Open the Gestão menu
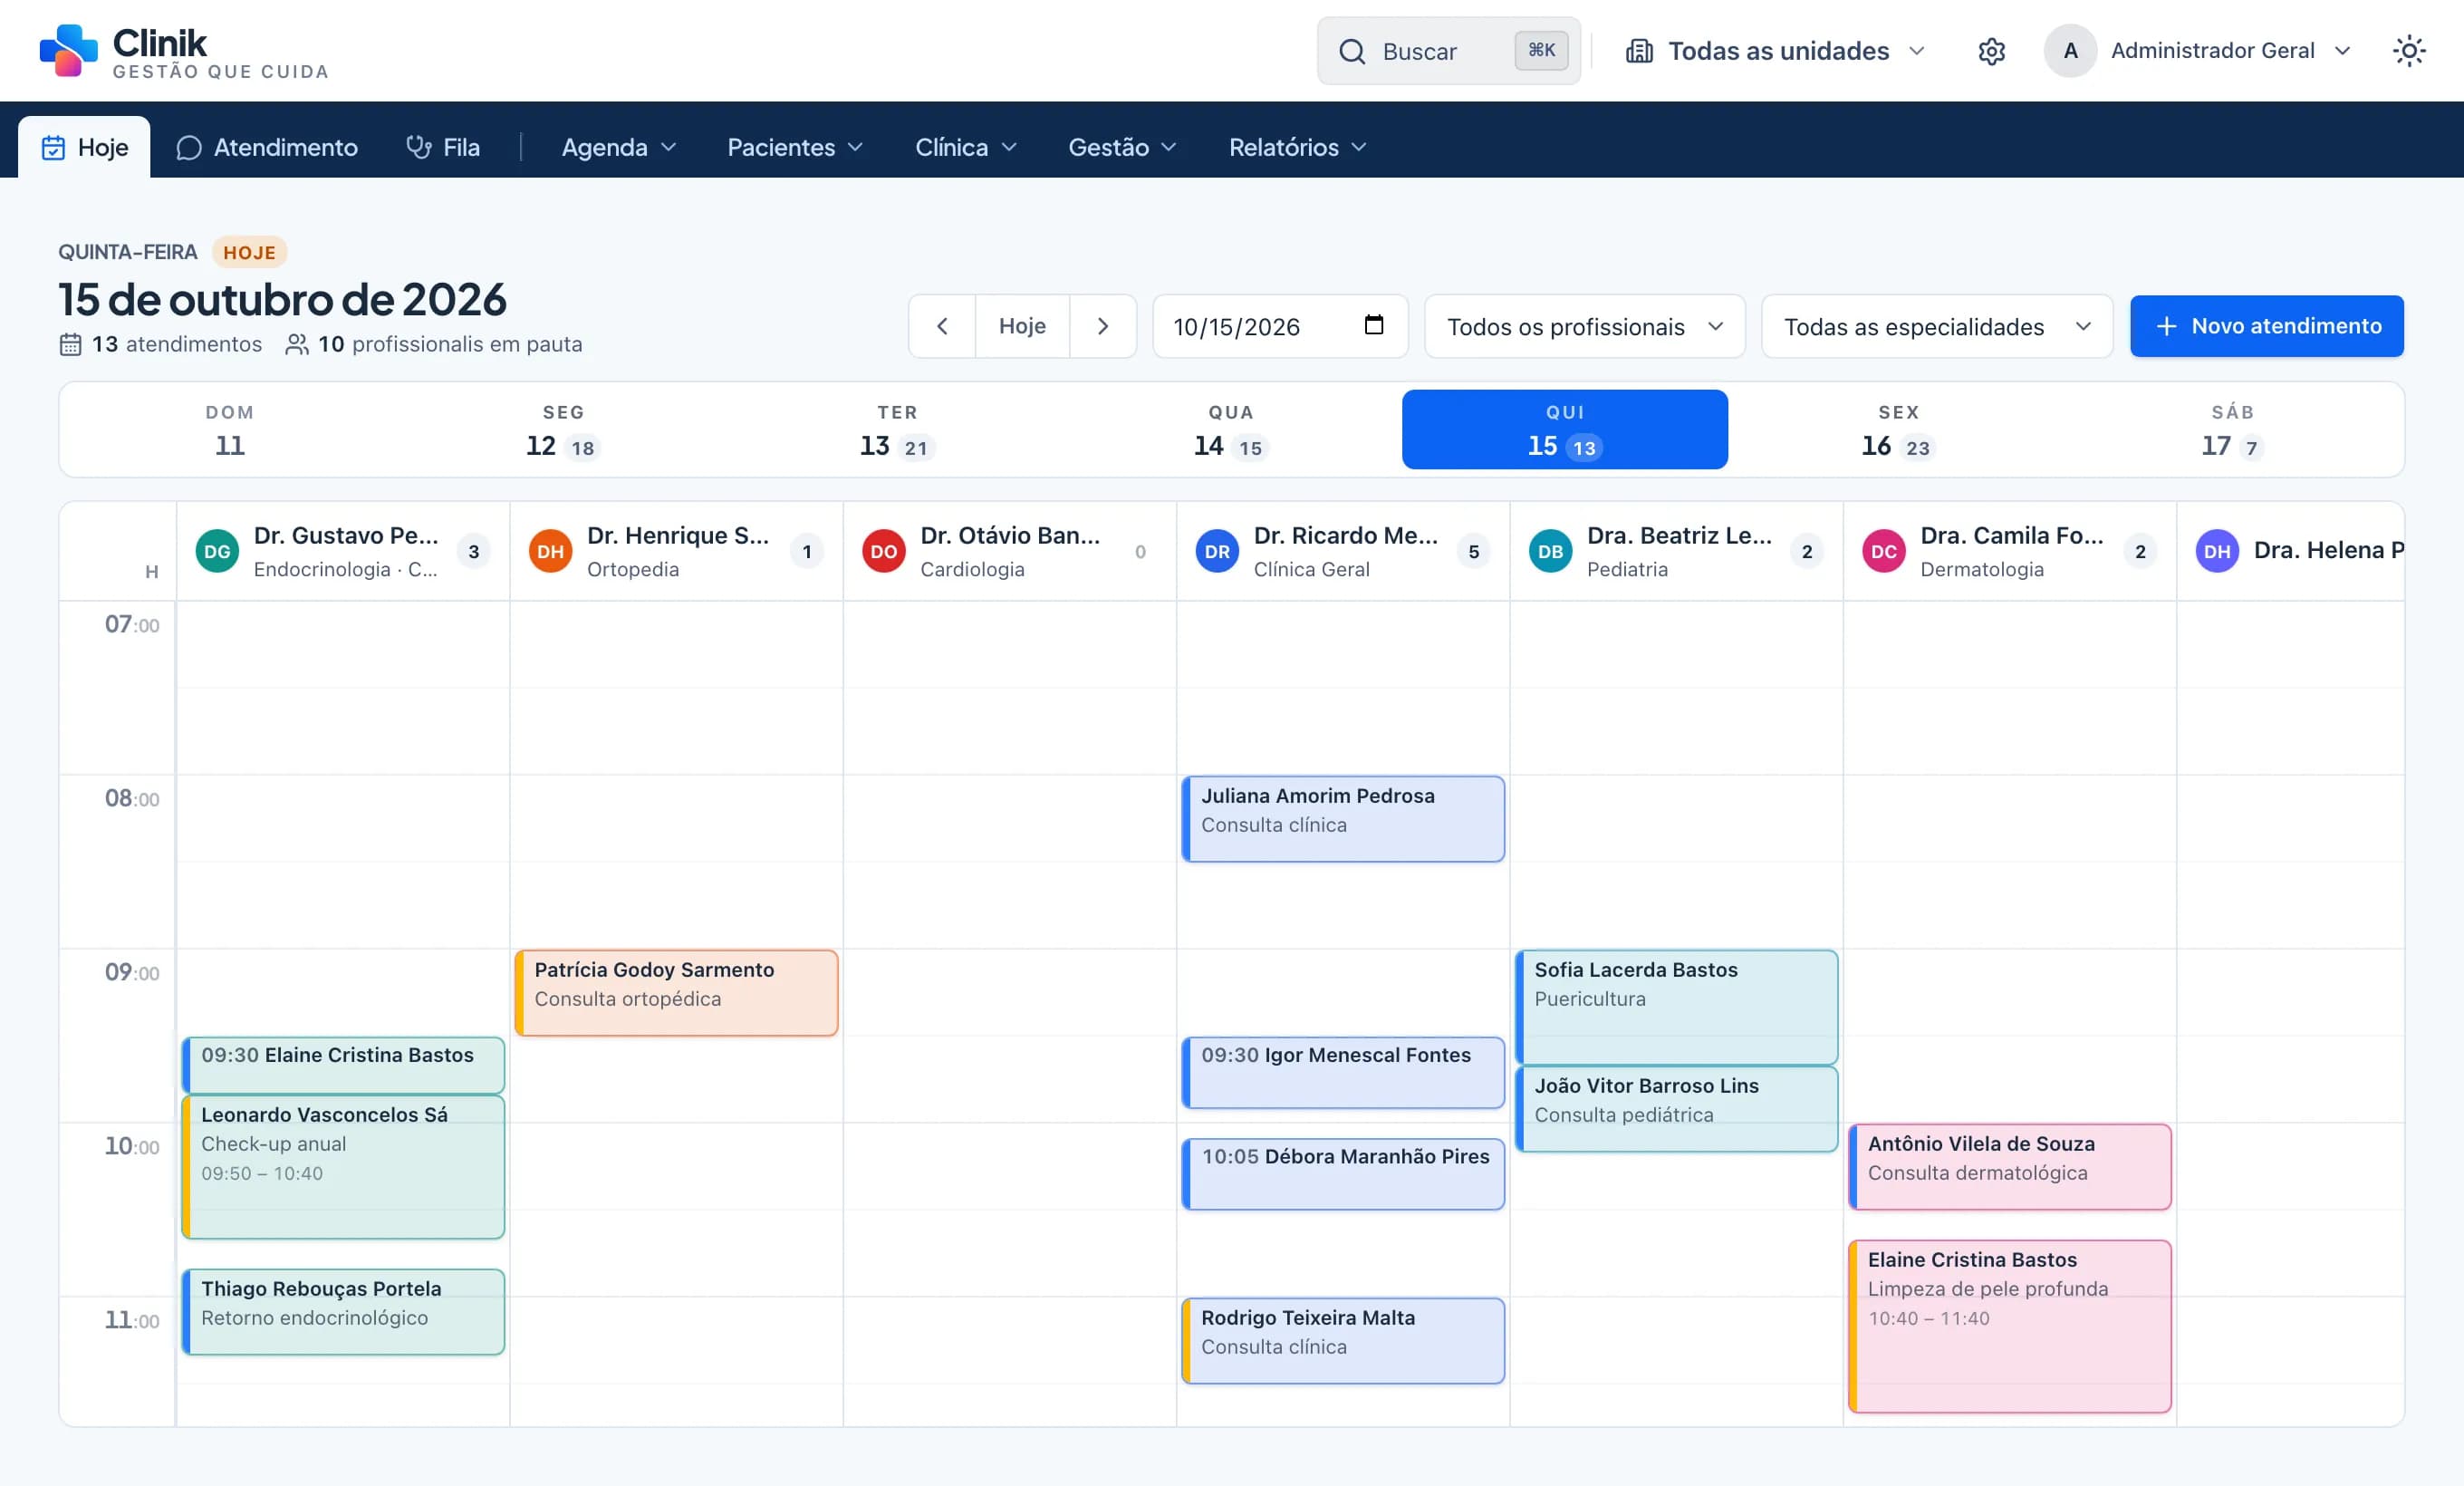The width and height of the screenshot is (2464, 1486). [1122, 147]
